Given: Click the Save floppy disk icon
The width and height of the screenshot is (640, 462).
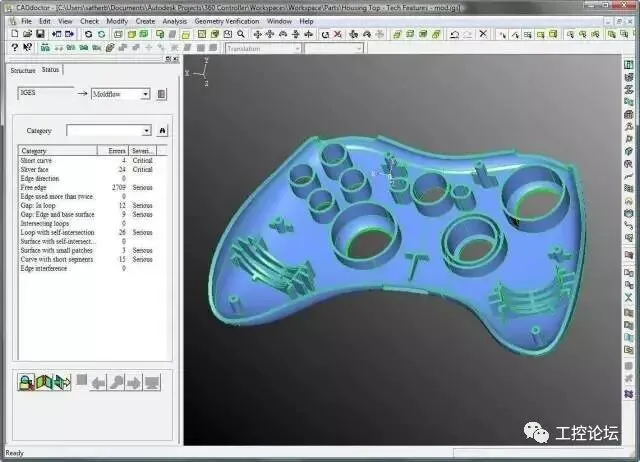Looking at the screenshot, I should [40, 34].
